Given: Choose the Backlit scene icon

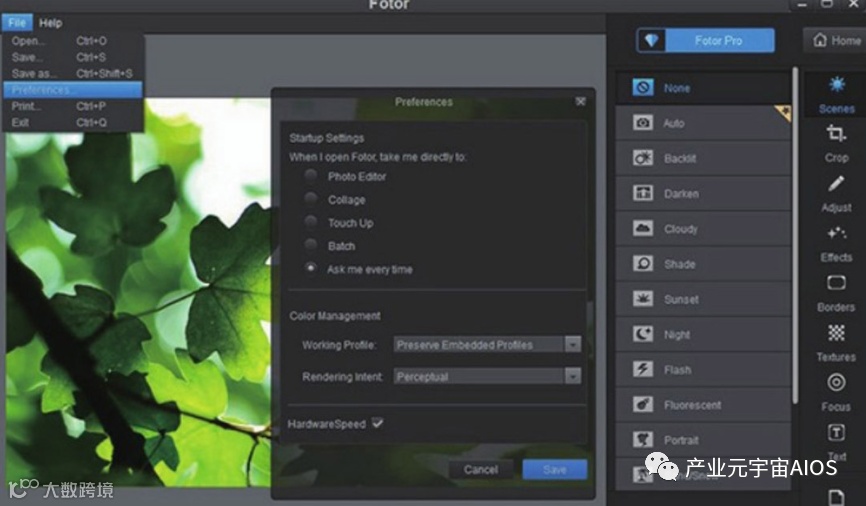Looking at the screenshot, I should [643, 158].
